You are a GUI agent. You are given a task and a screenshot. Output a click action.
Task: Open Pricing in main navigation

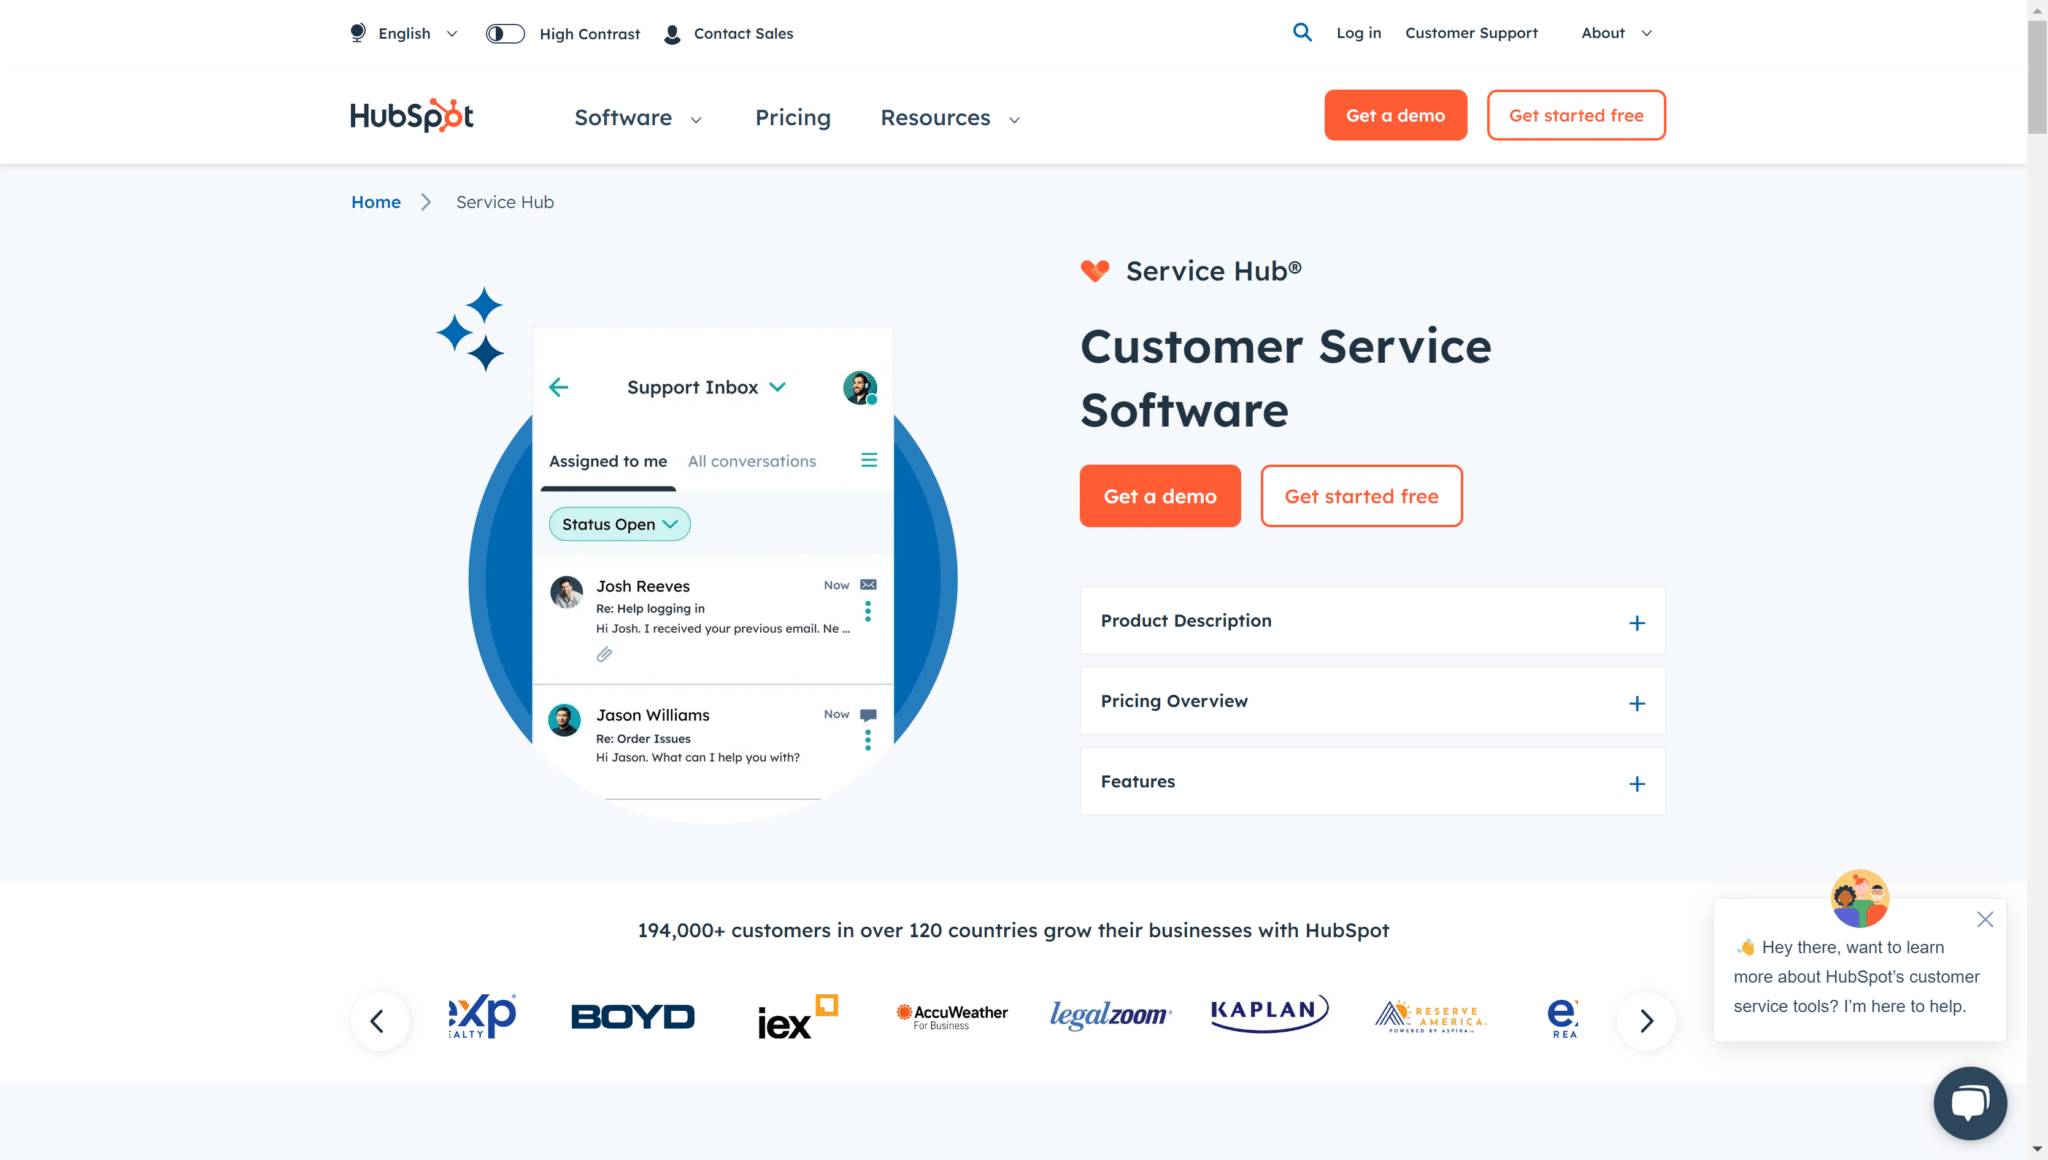tap(793, 118)
